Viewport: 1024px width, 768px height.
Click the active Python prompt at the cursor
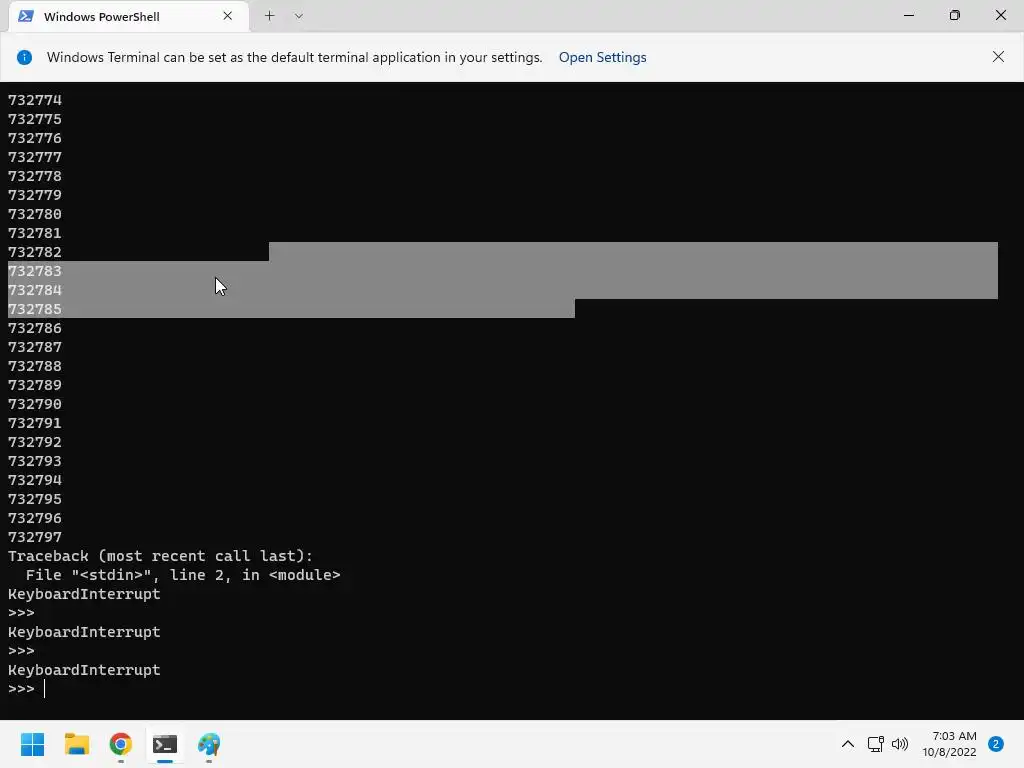tap(26, 688)
